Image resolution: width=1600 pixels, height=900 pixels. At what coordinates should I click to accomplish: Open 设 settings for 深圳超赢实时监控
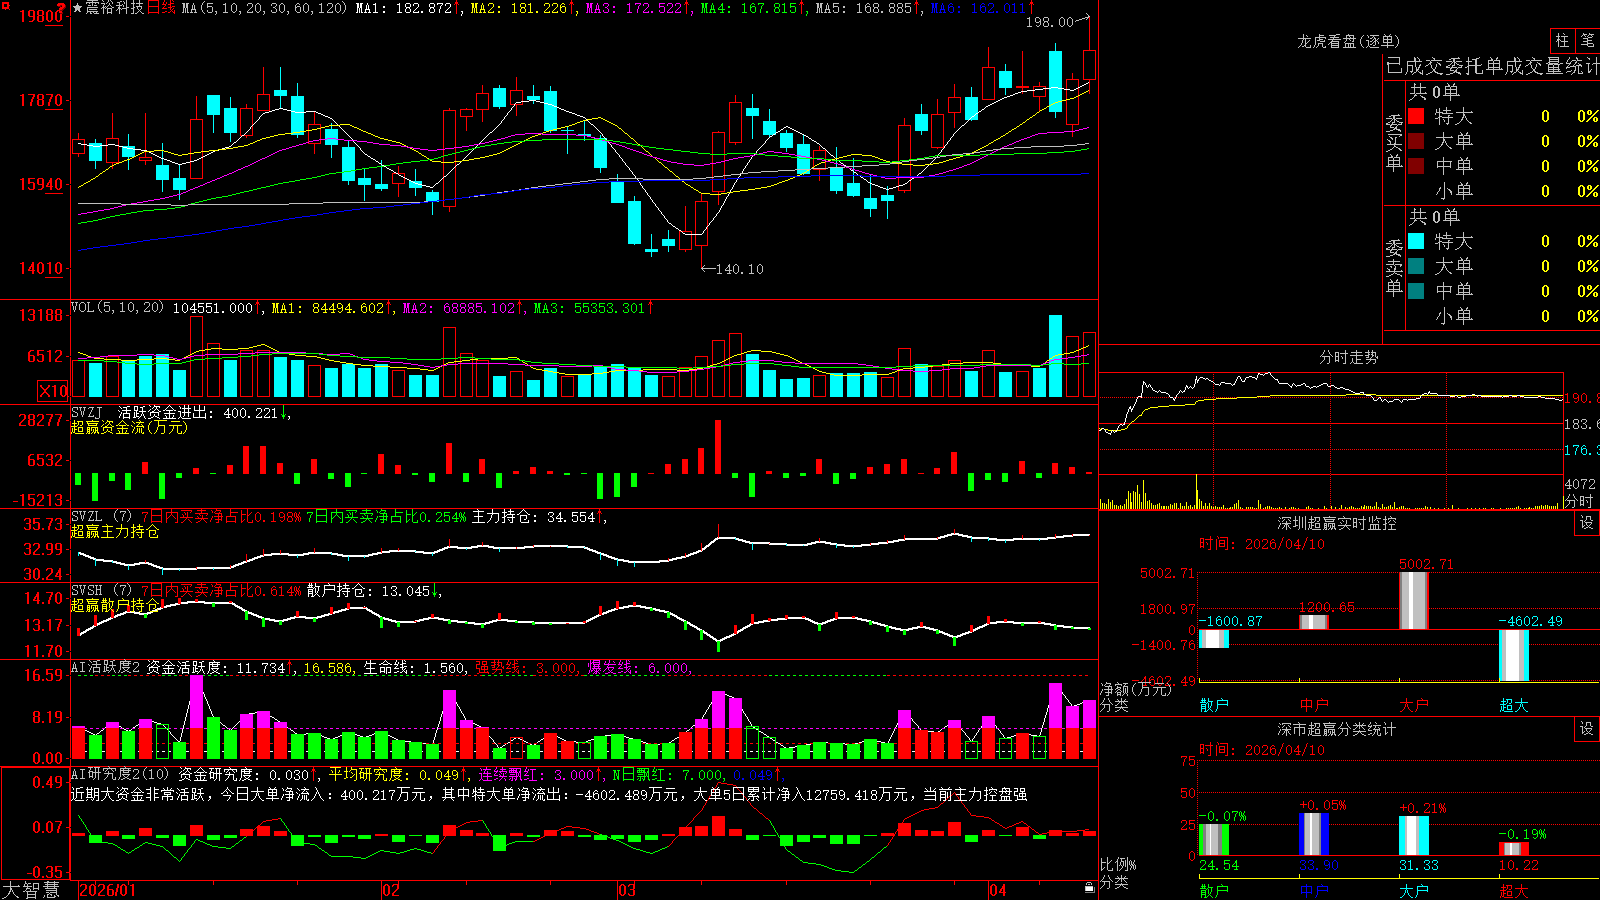point(1587,523)
